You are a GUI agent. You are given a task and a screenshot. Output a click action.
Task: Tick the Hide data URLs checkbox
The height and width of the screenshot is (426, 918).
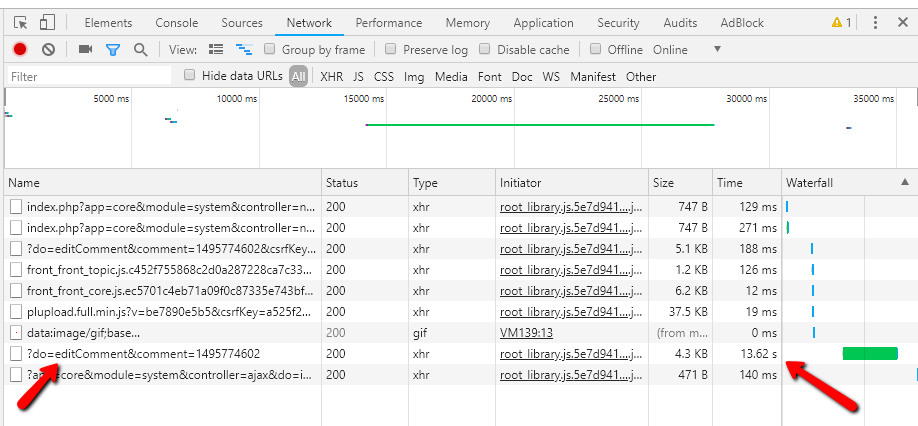pyautogui.click(x=190, y=75)
